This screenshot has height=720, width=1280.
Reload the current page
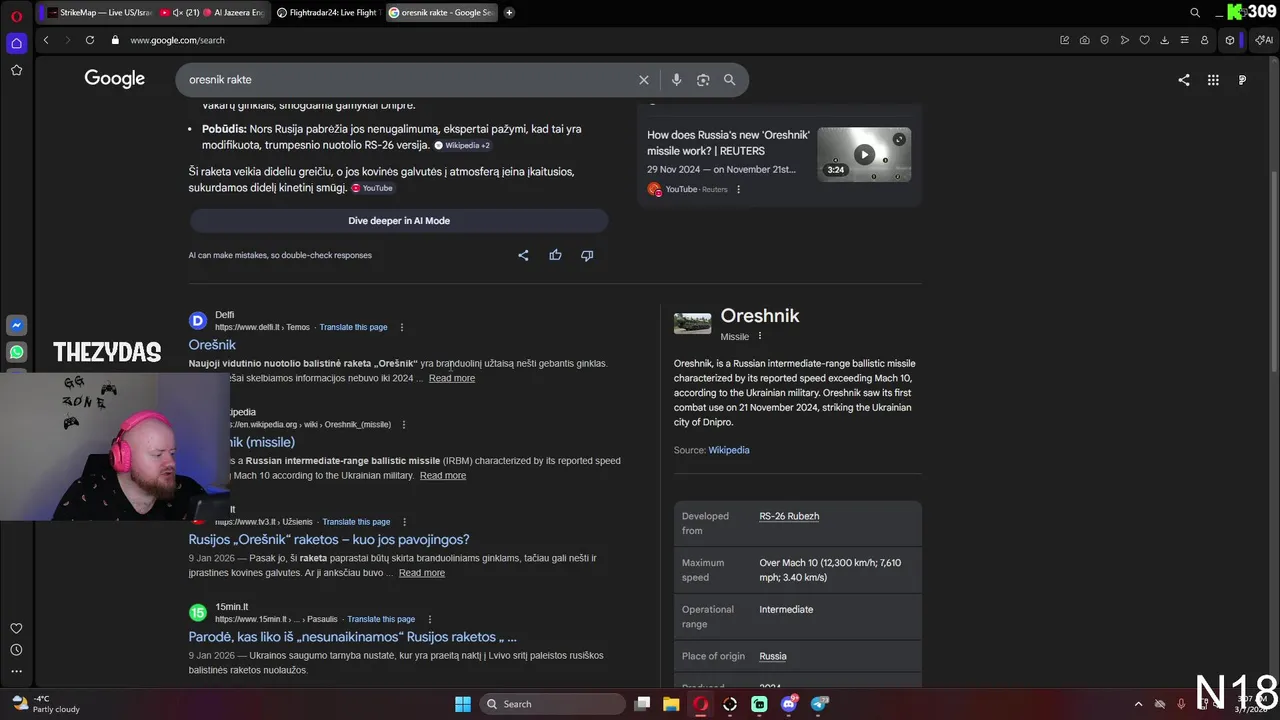pyautogui.click(x=90, y=40)
